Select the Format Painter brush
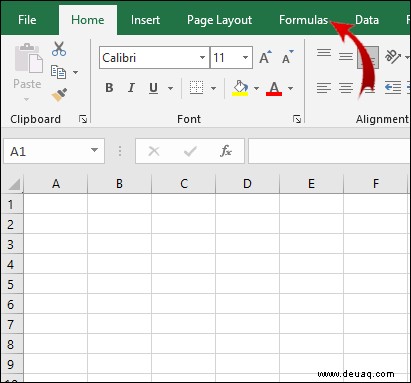The width and height of the screenshot is (411, 383). [x=59, y=95]
